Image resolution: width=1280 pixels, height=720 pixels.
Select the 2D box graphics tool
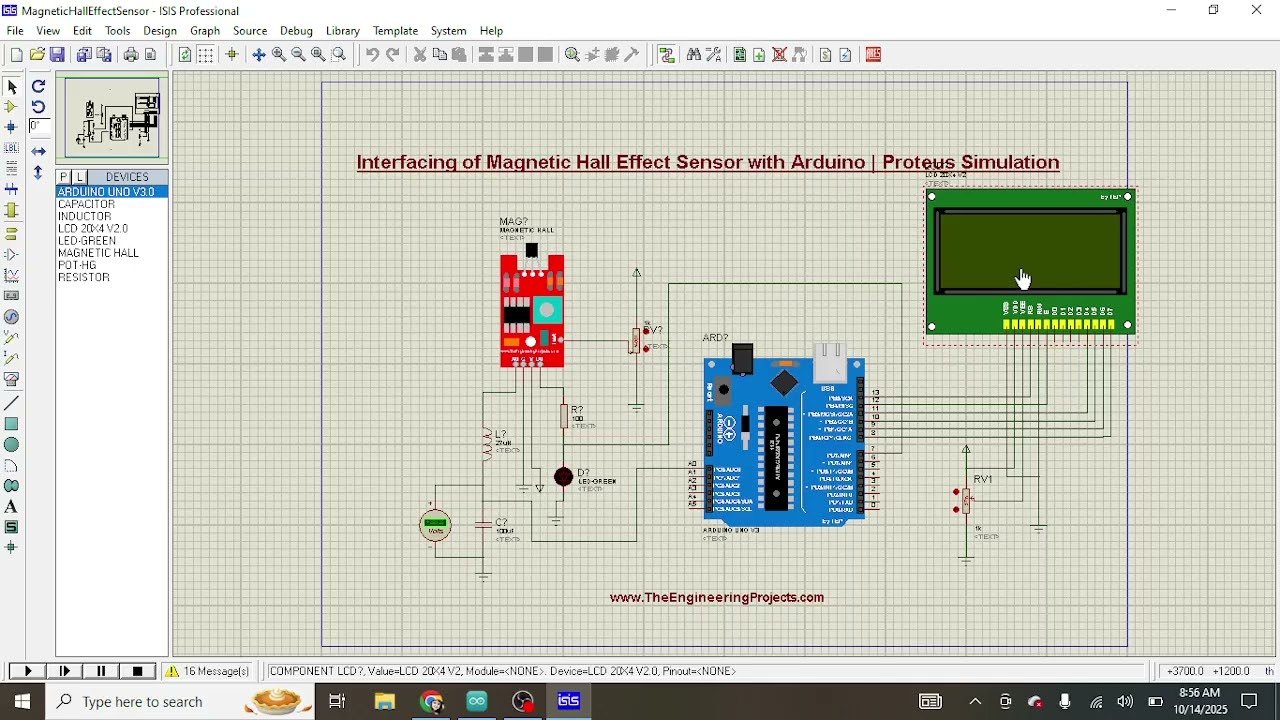pos(12,424)
